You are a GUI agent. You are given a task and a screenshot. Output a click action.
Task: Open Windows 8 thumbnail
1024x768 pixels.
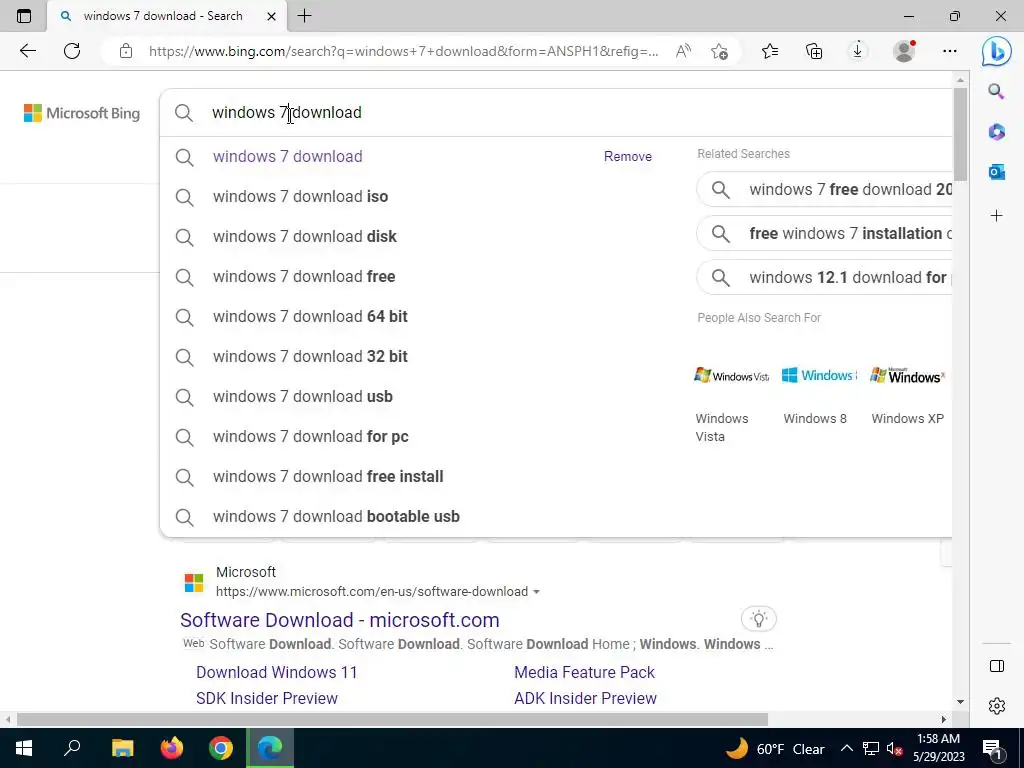[x=819, y=376]
